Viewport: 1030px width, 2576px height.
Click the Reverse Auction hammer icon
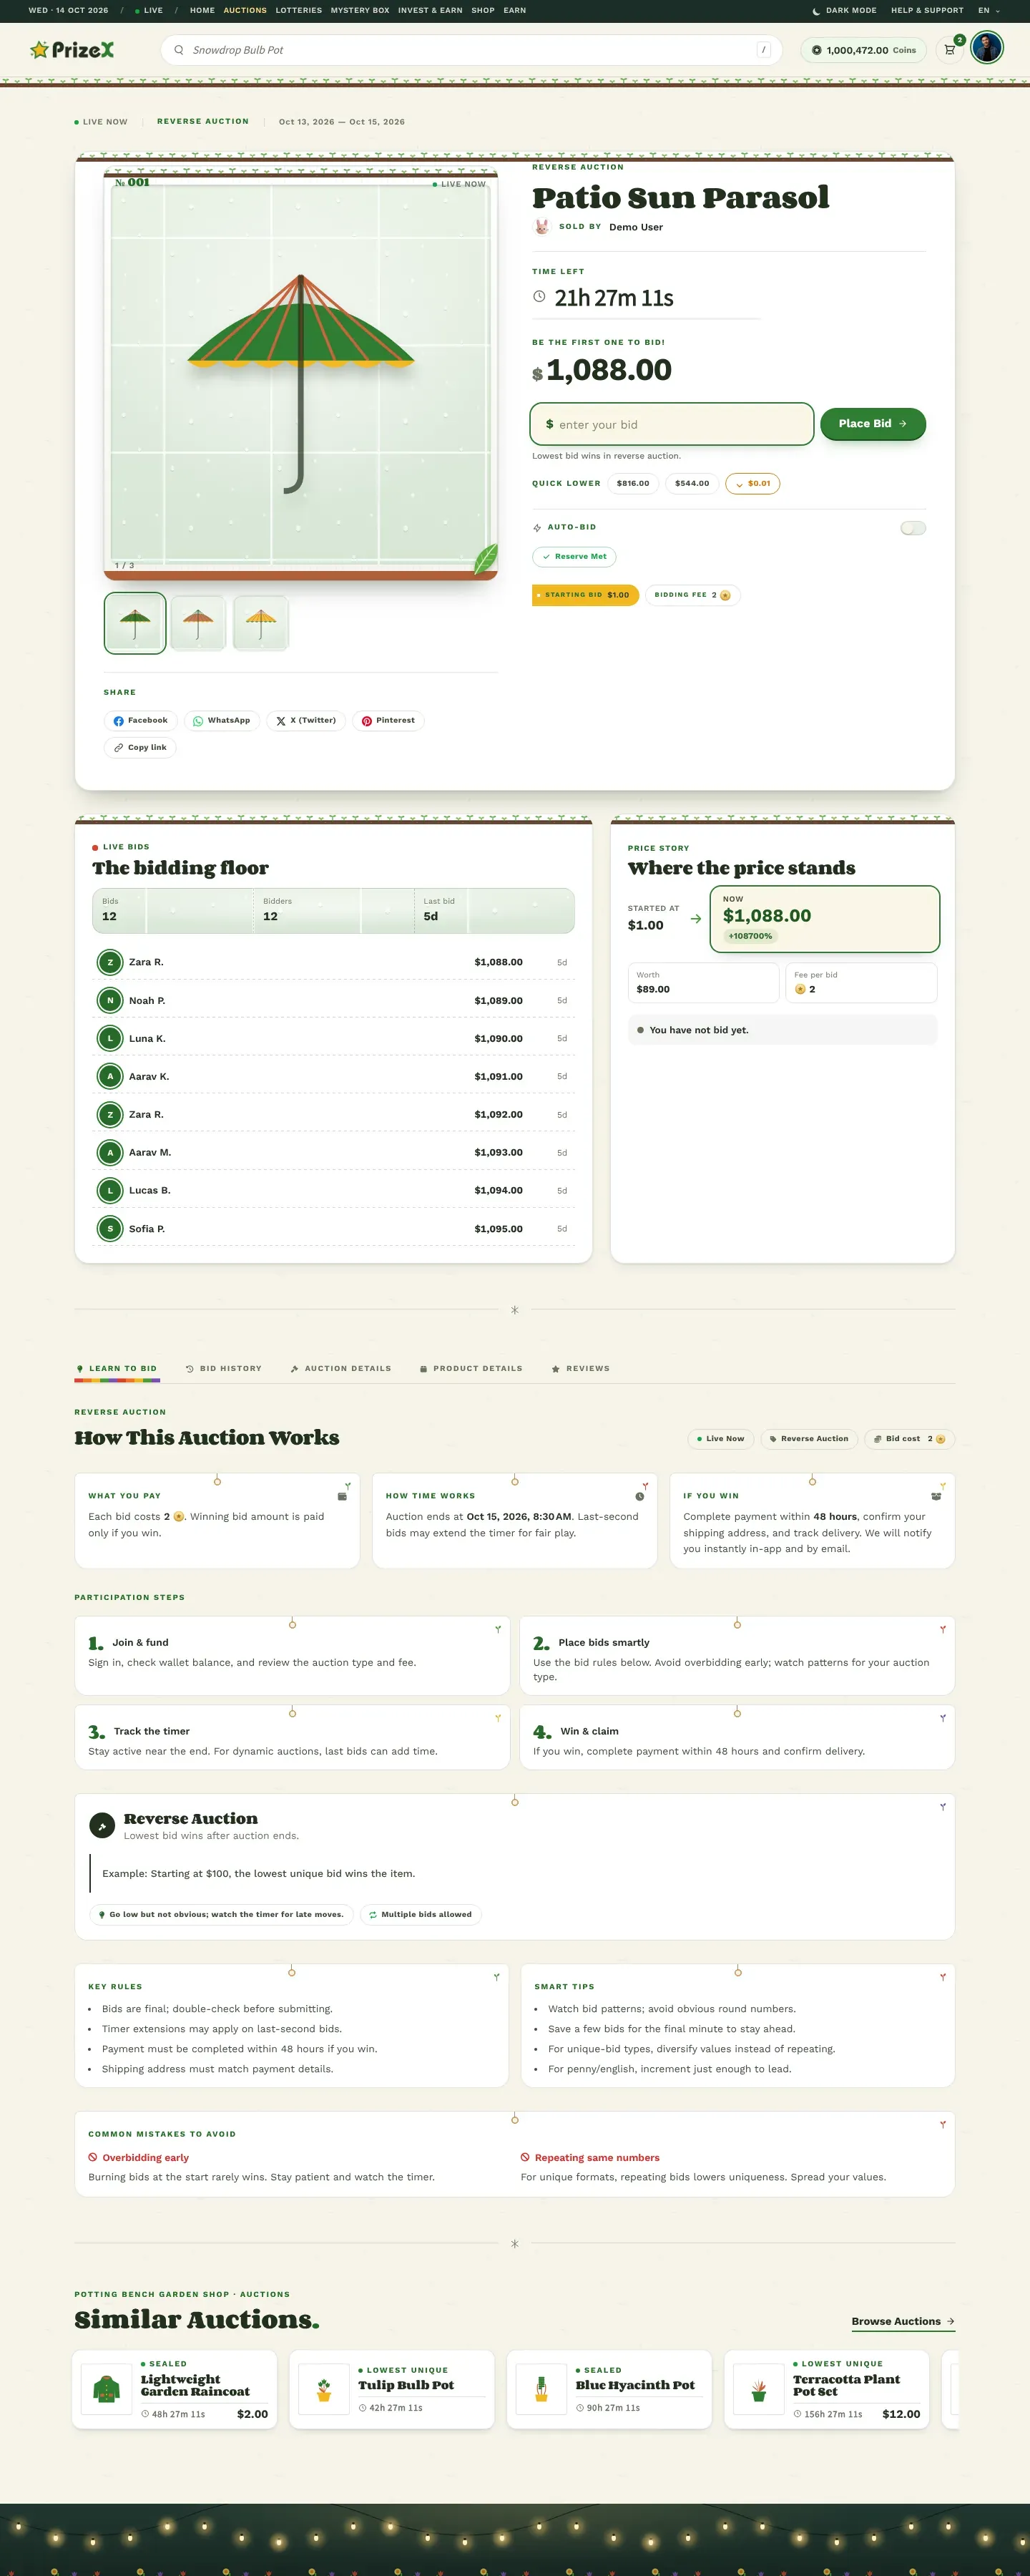click(x=102, y=1826)
